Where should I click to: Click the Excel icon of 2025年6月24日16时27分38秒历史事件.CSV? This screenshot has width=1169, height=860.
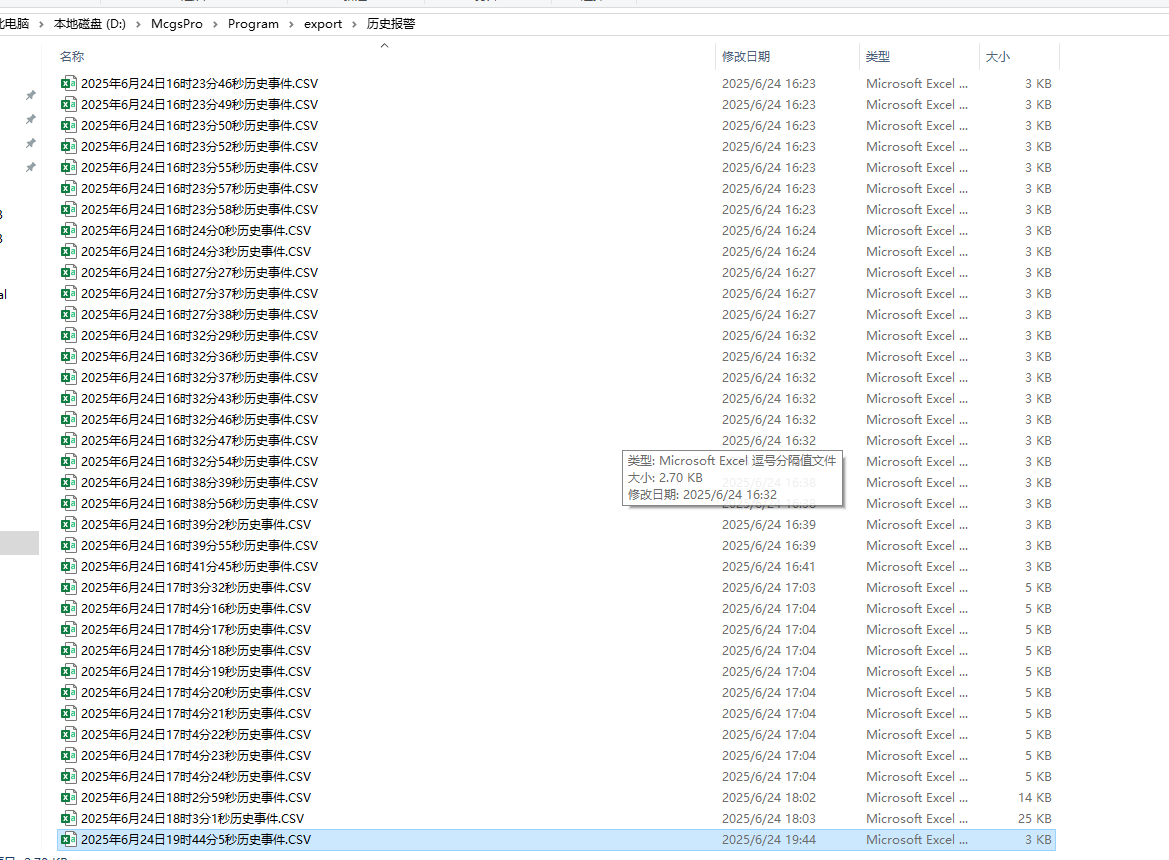click(x=69, y=314)
